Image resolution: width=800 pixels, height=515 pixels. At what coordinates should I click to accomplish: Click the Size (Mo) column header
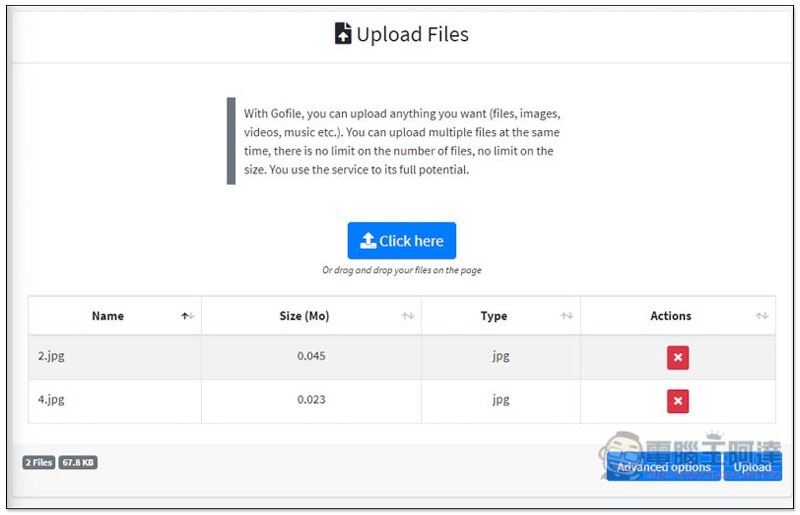(304, 316)
